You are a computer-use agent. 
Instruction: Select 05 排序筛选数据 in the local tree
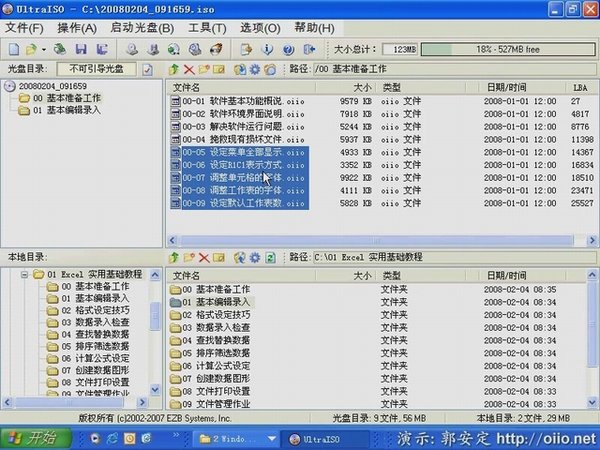point(95,346)
